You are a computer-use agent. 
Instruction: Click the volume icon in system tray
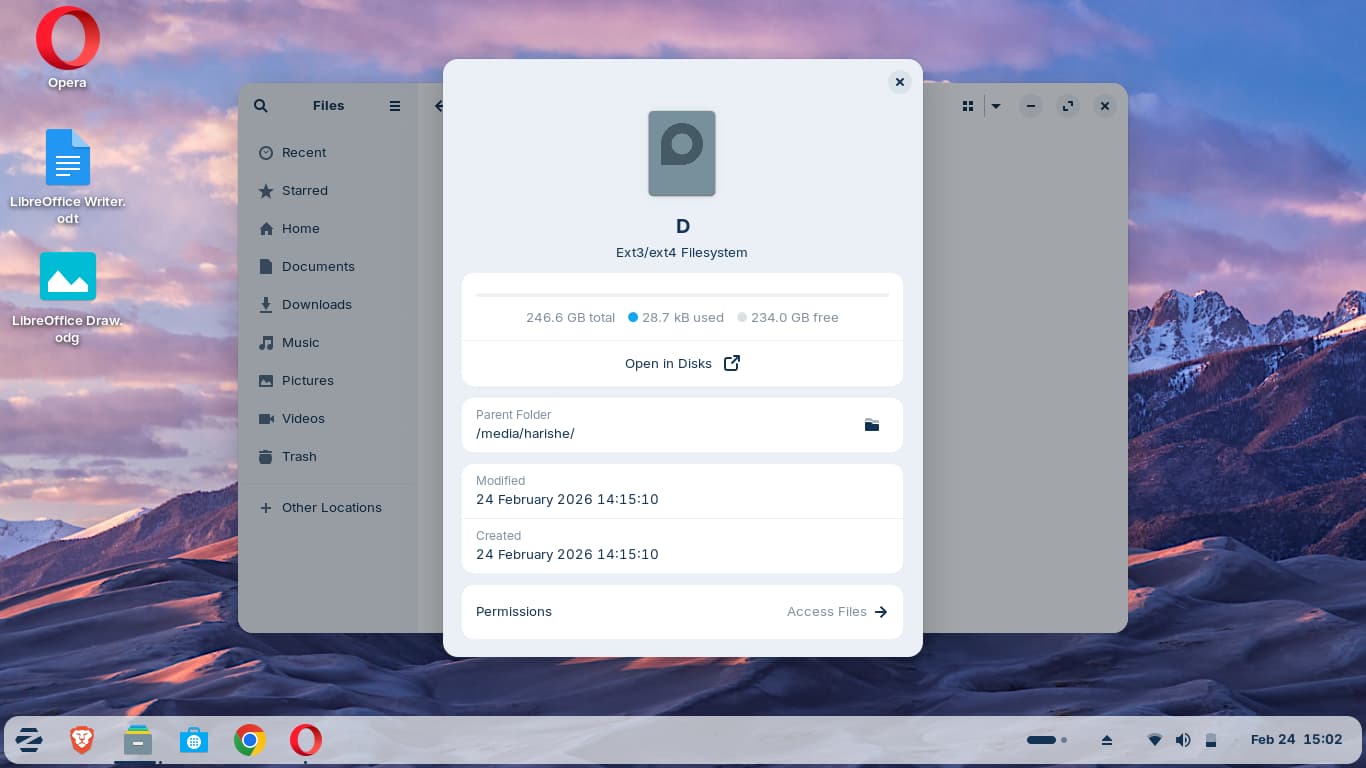pos(1183,740)
